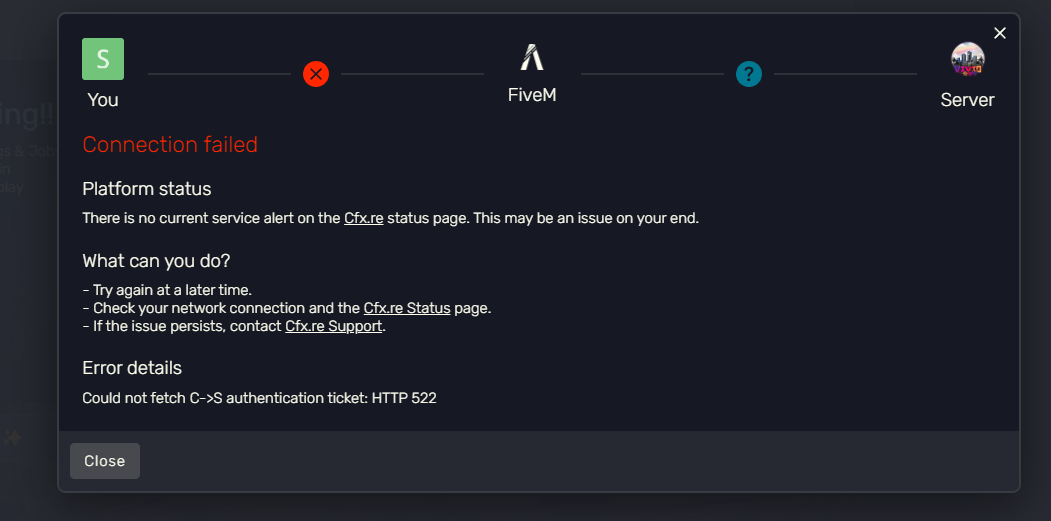Click the sparkle icon behind the dialog
This screenshot has width=1051, height=521.
[12, 437]
